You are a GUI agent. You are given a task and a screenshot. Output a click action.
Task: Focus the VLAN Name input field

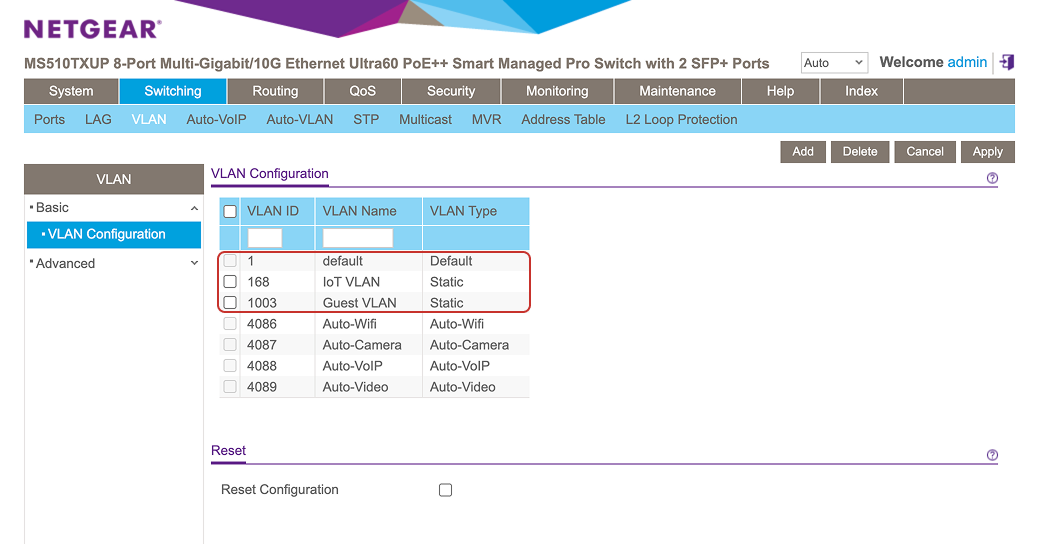(358, 238)
